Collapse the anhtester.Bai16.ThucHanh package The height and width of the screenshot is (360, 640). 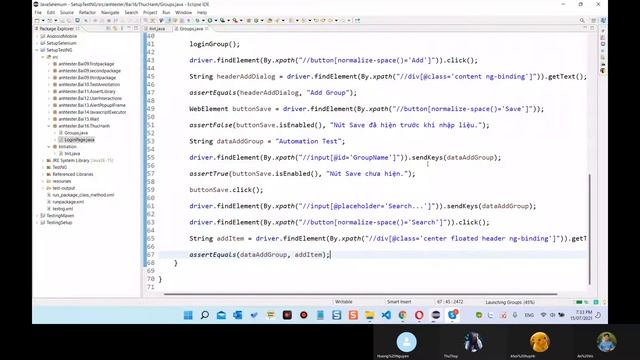[x=49, y=126]
